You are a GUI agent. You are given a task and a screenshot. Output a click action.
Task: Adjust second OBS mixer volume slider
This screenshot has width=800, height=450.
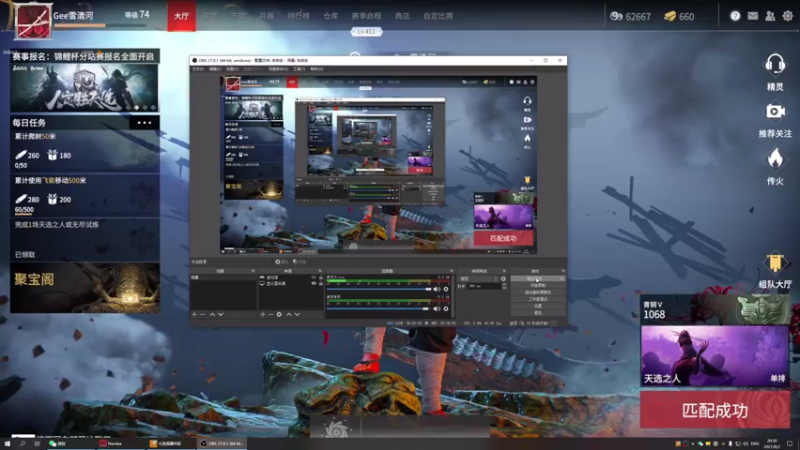click(378, 309)
